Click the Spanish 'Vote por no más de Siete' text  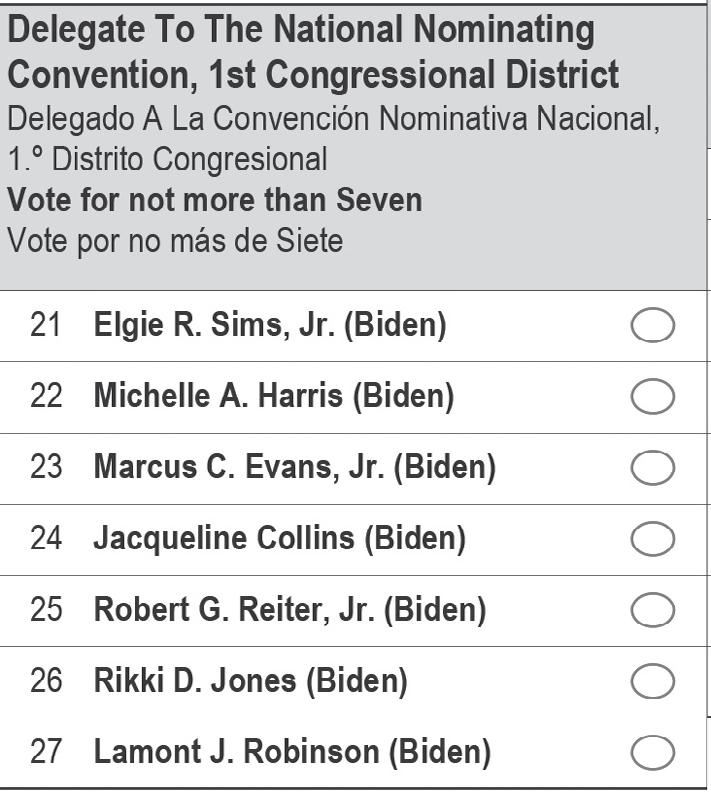(175, 241)
